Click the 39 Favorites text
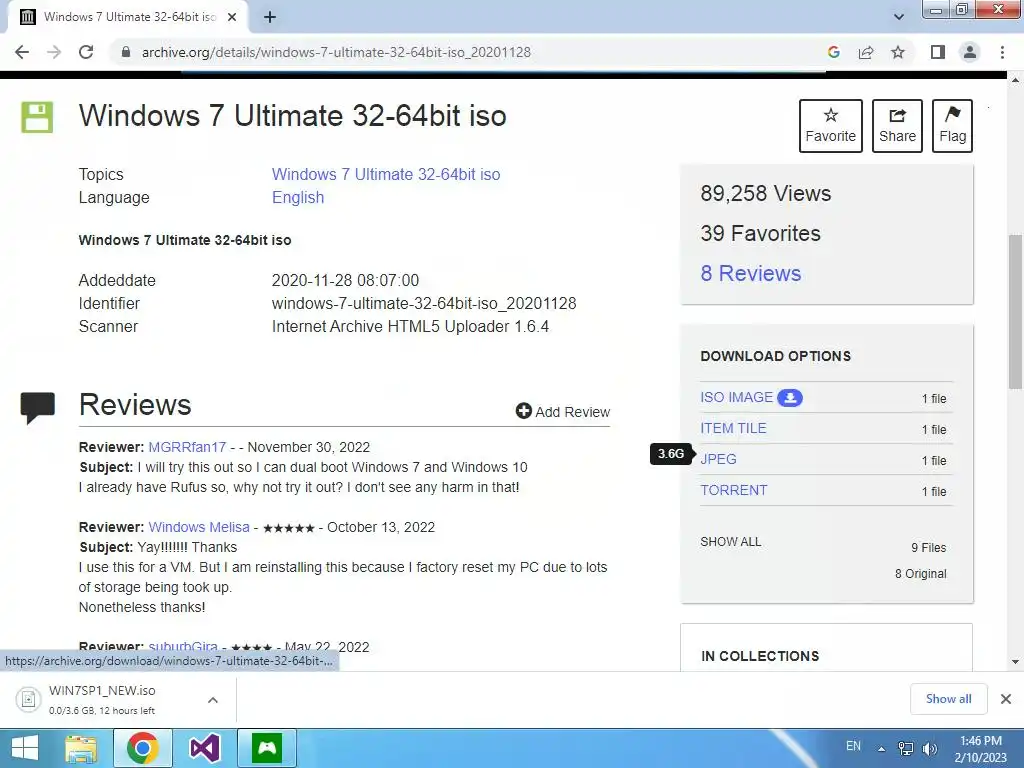1024x768 pixels. (760, 233)
